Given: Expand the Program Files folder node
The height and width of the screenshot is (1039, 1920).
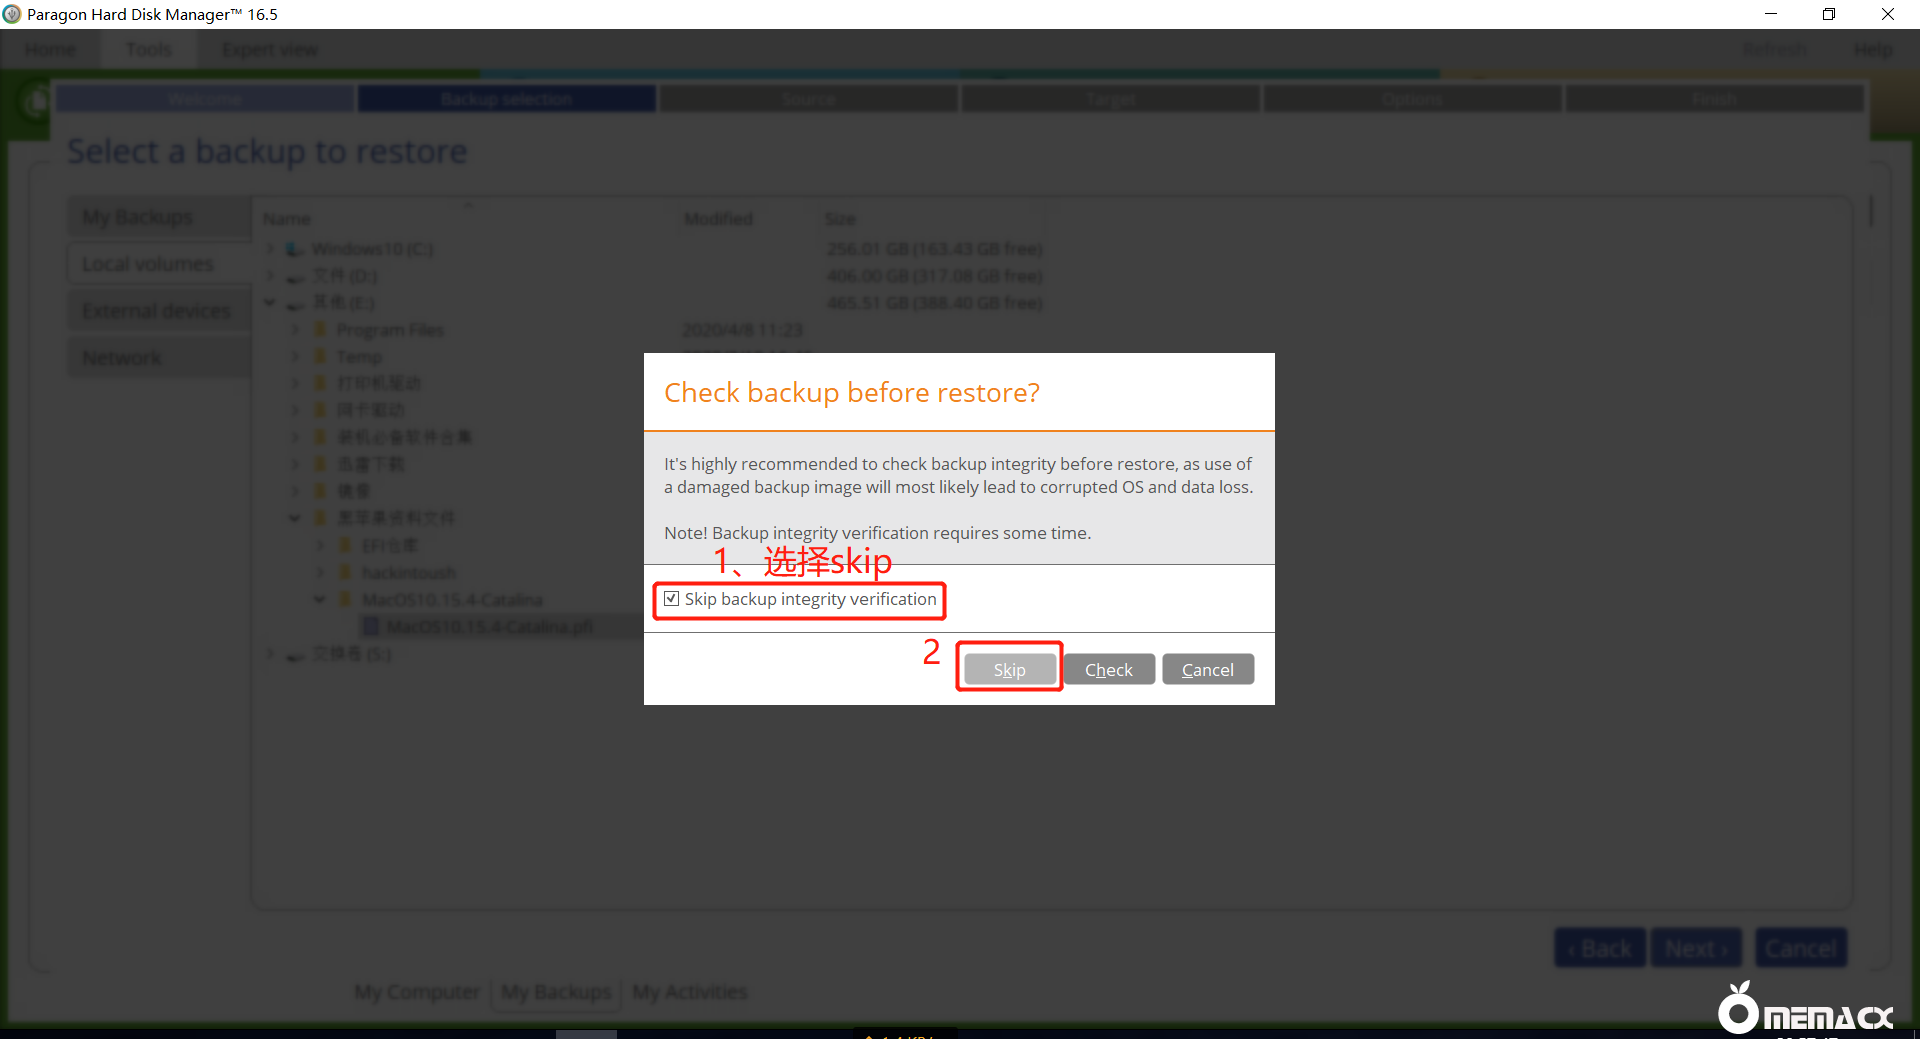Looking at the screenshot, I should click(x=295, y=330).
